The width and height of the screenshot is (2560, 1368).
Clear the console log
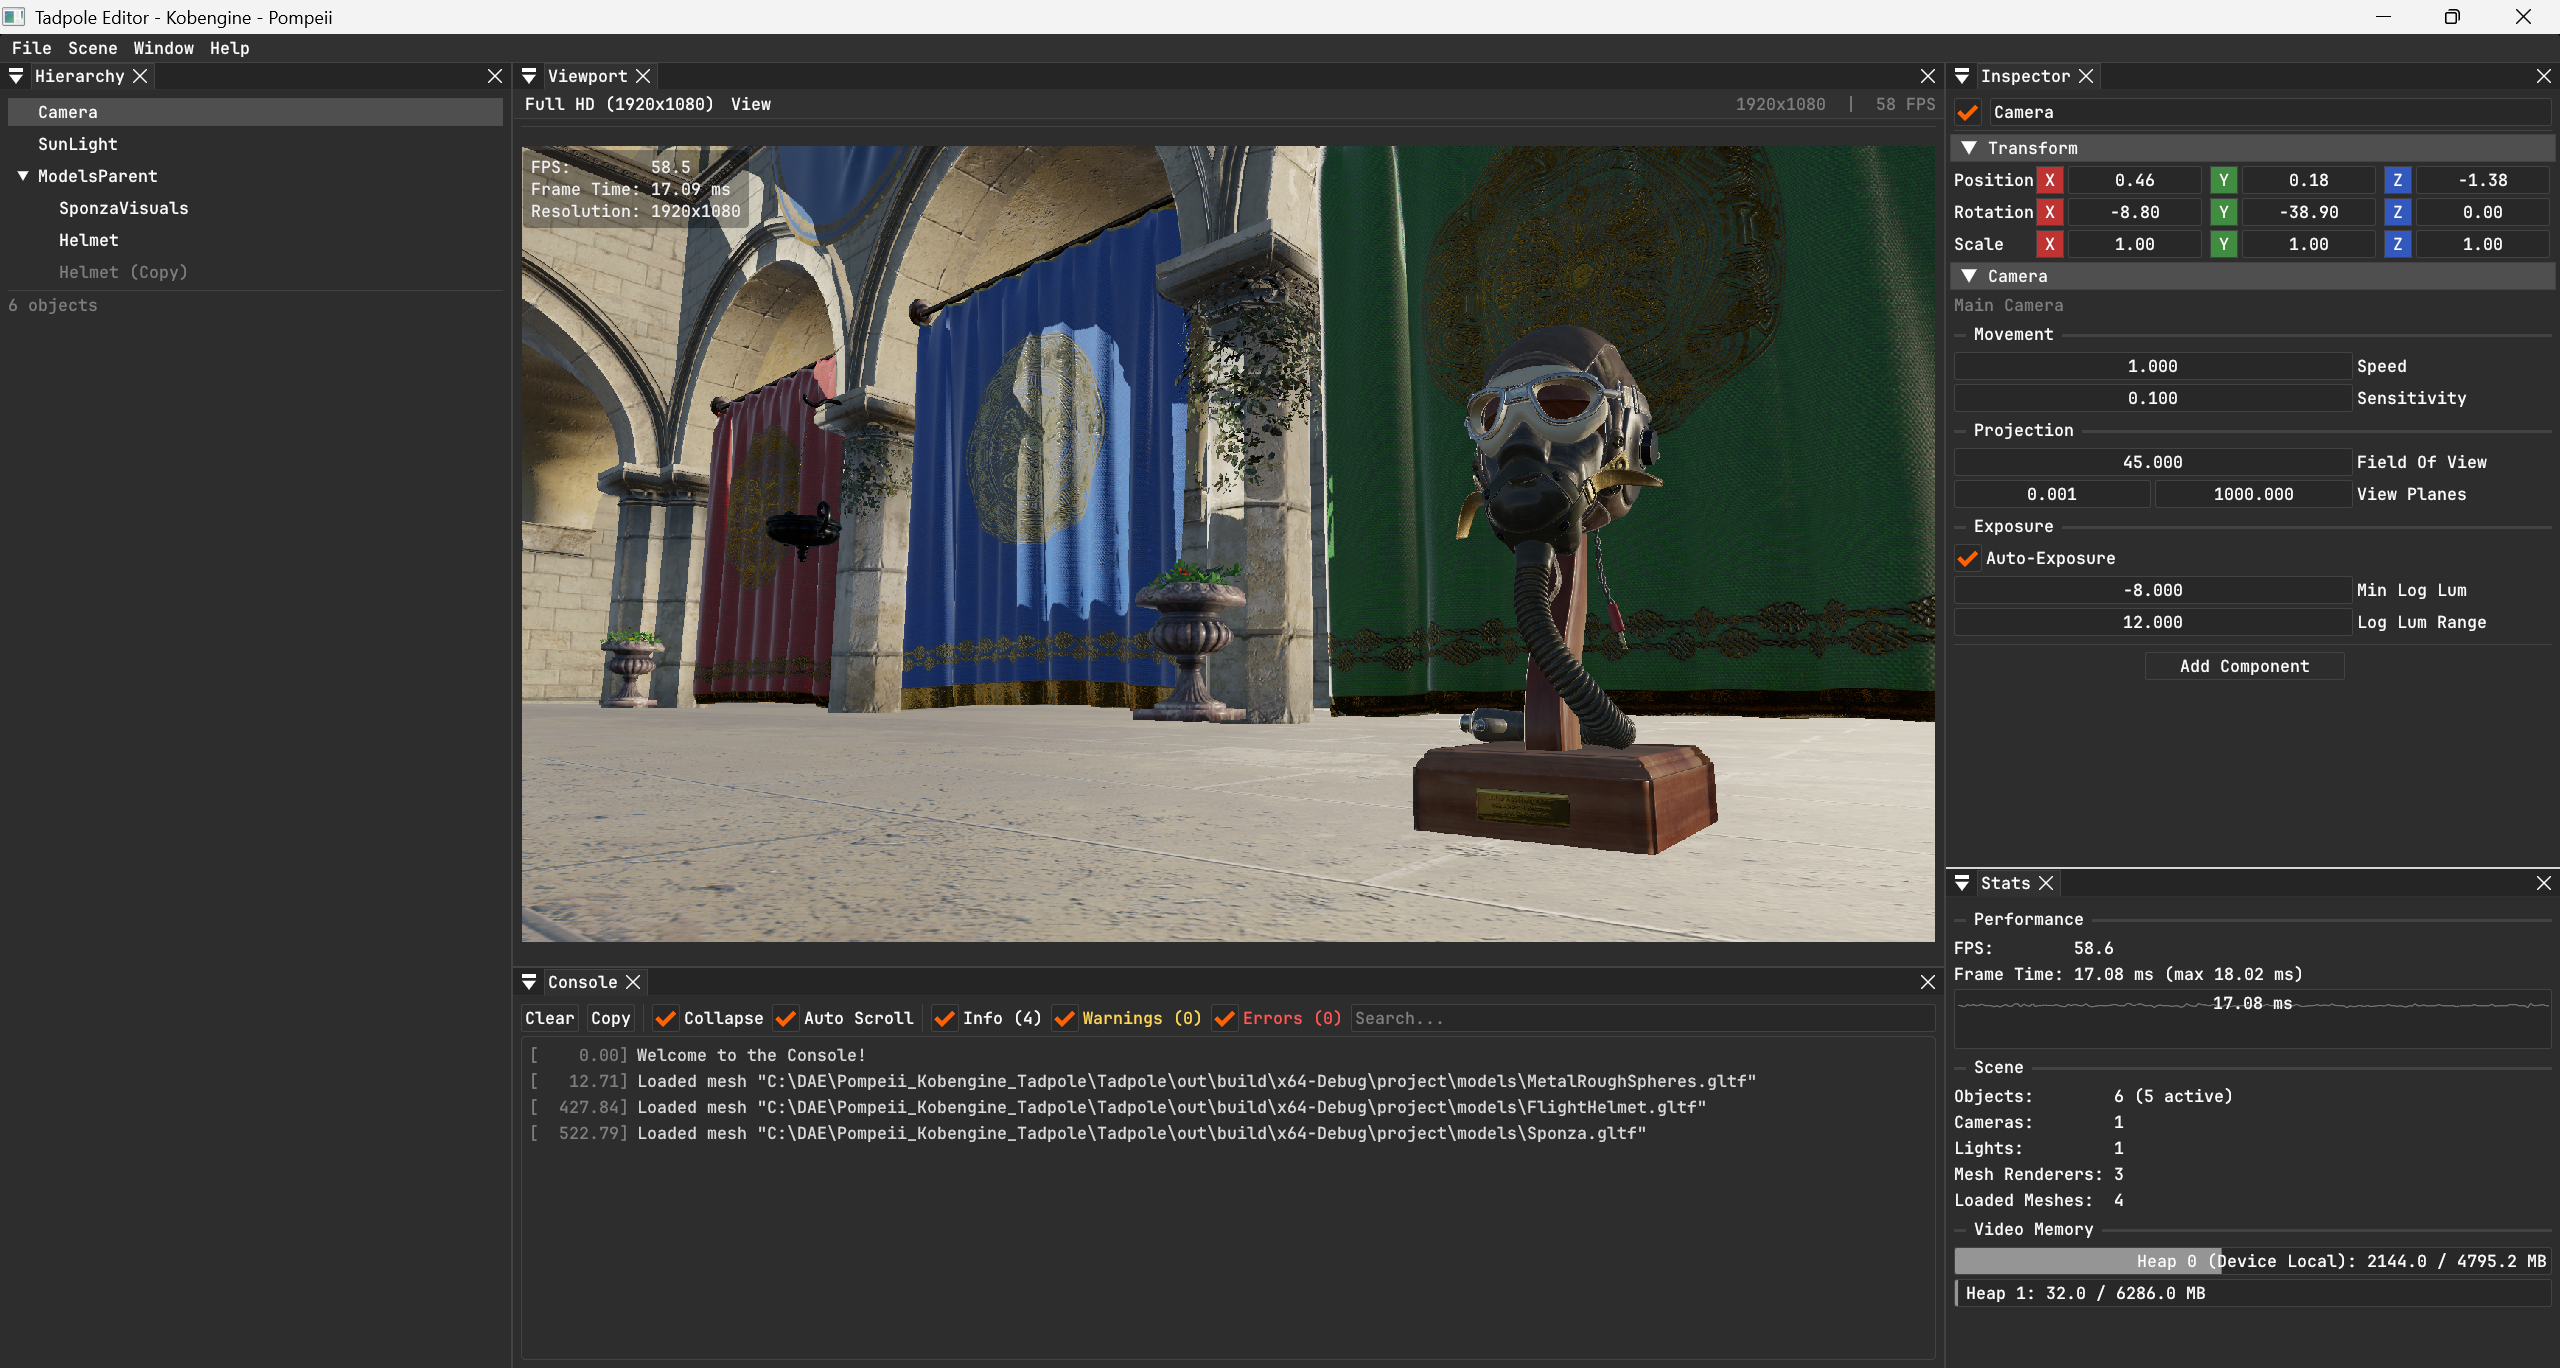[550, 1018]
